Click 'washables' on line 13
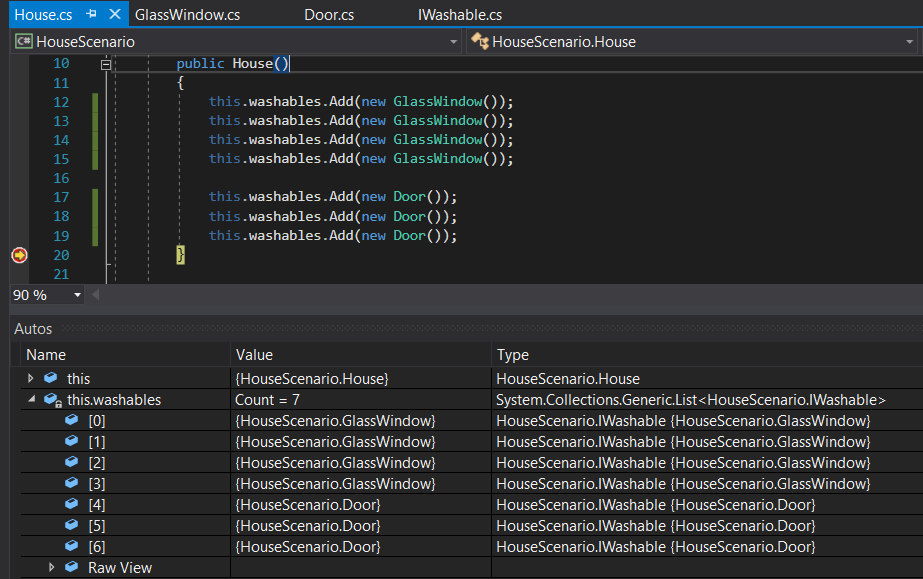The height and width of the screenshot is (579, 923). click(x=285, y=121)
